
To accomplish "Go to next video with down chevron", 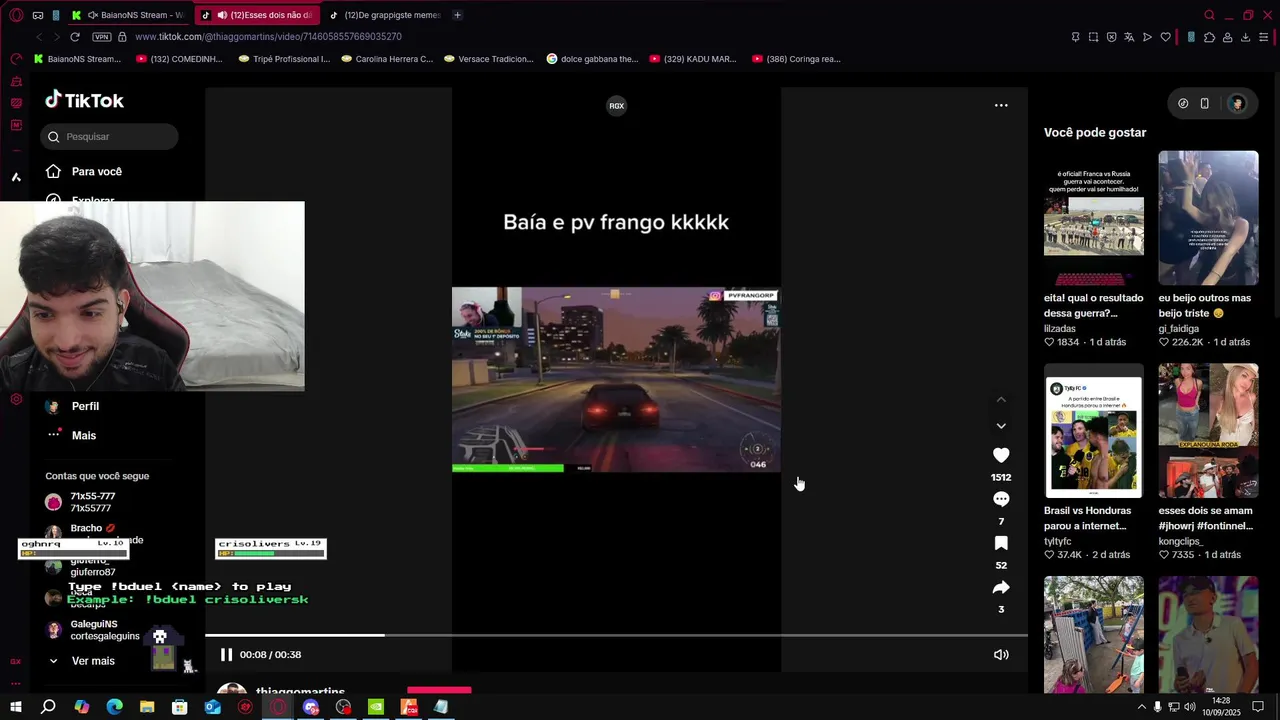I will (1001, 426).
